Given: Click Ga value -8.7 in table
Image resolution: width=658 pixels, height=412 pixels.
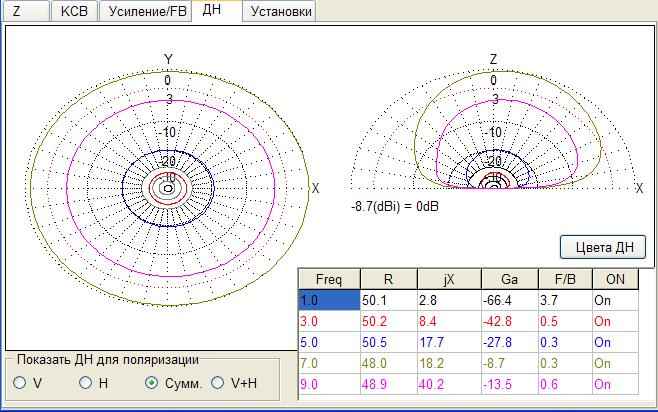Looking at the screenshot, I should (x=509, y=363).
